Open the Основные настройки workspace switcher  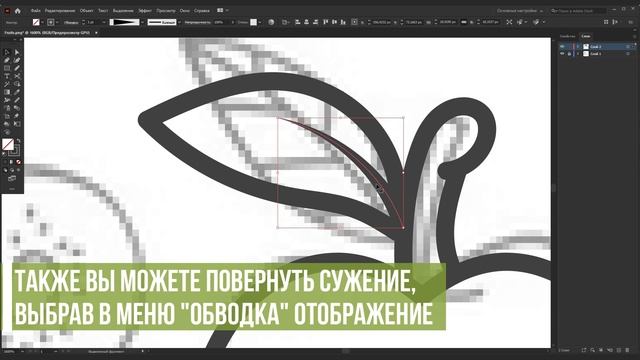coord(520,11)
